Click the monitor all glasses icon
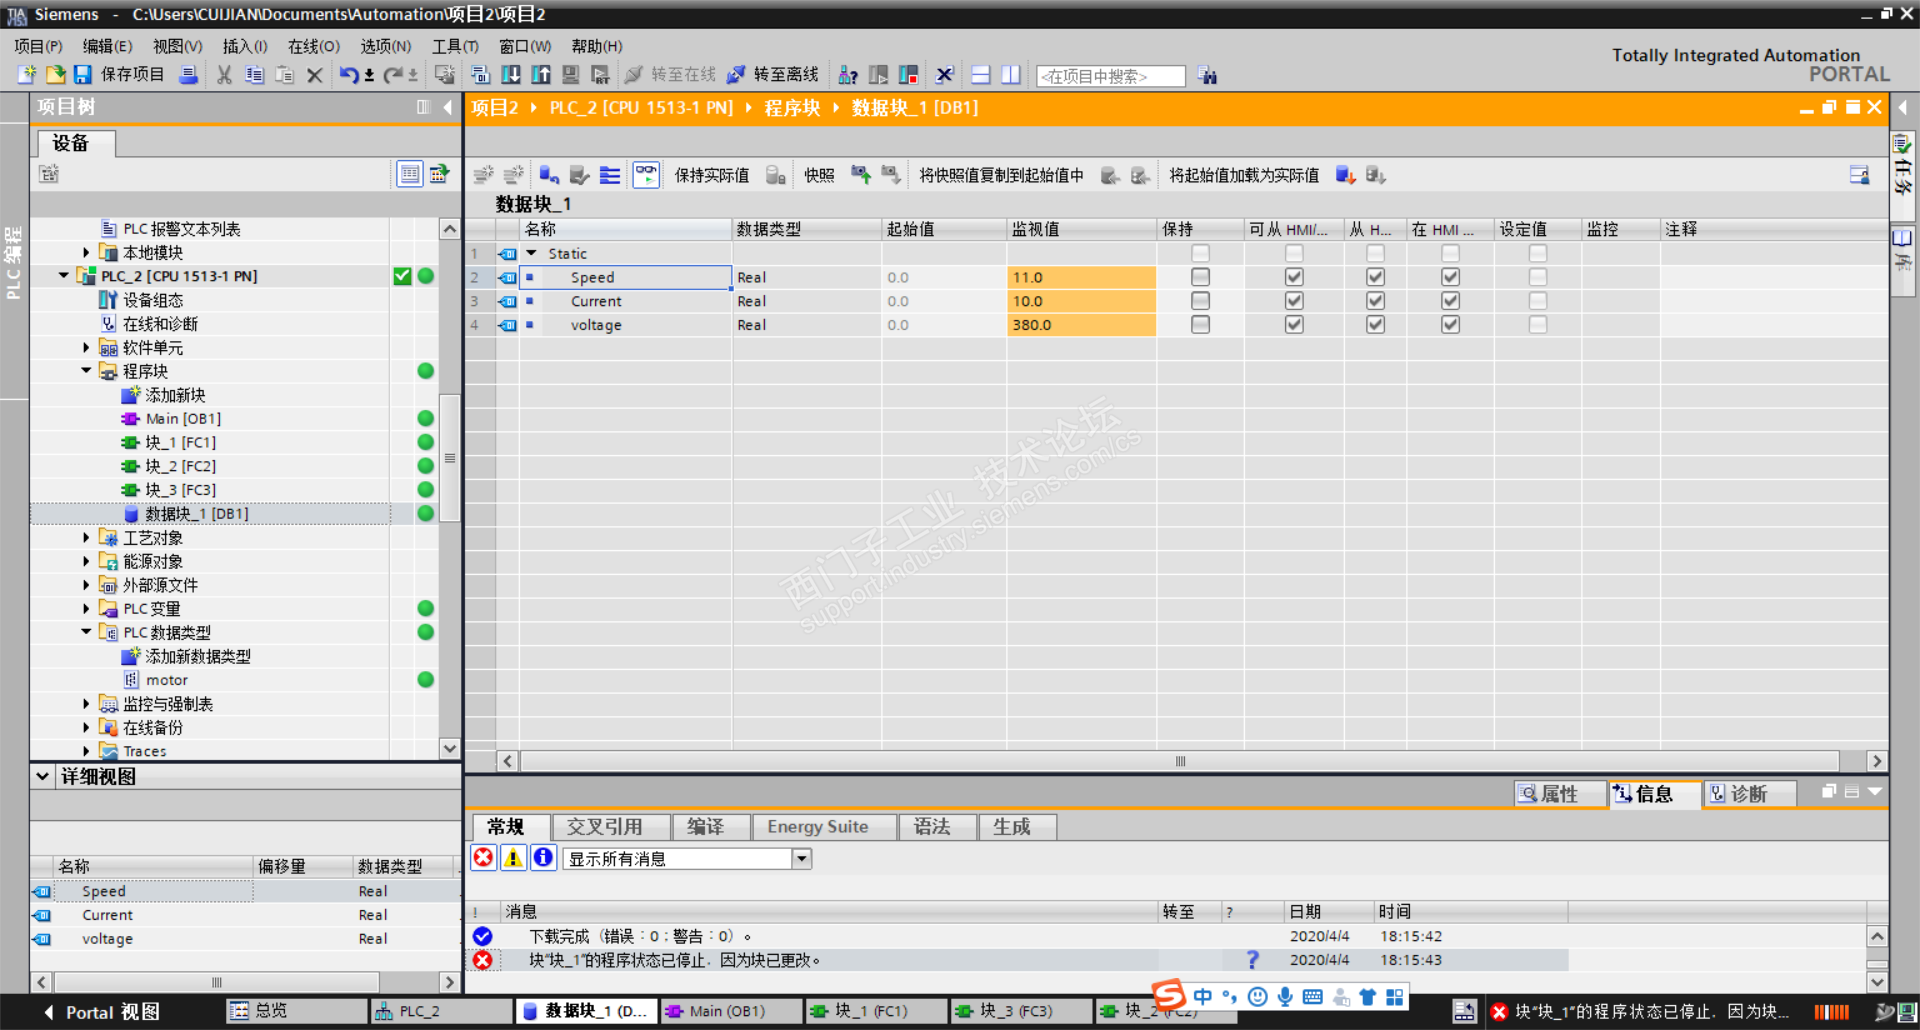 pos(647,175)
